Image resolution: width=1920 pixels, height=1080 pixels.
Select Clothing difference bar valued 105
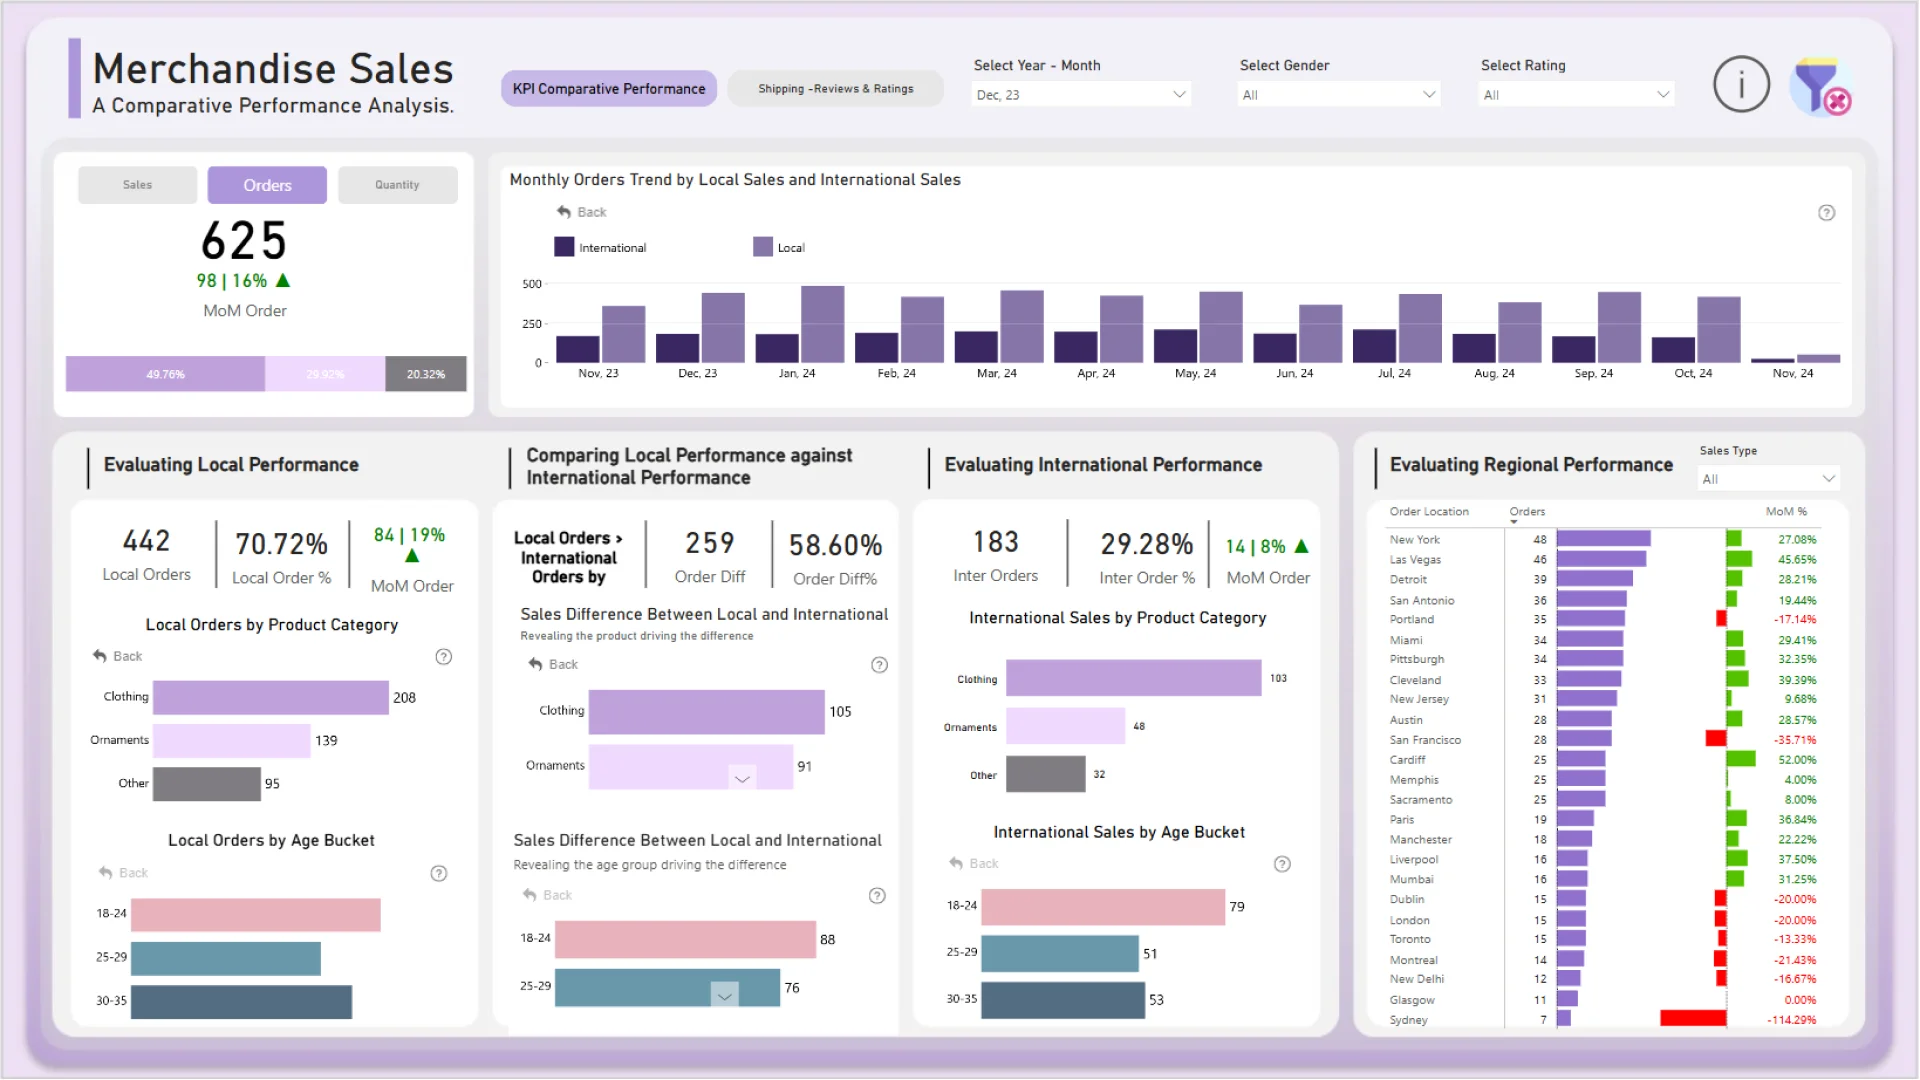[707, 712]
